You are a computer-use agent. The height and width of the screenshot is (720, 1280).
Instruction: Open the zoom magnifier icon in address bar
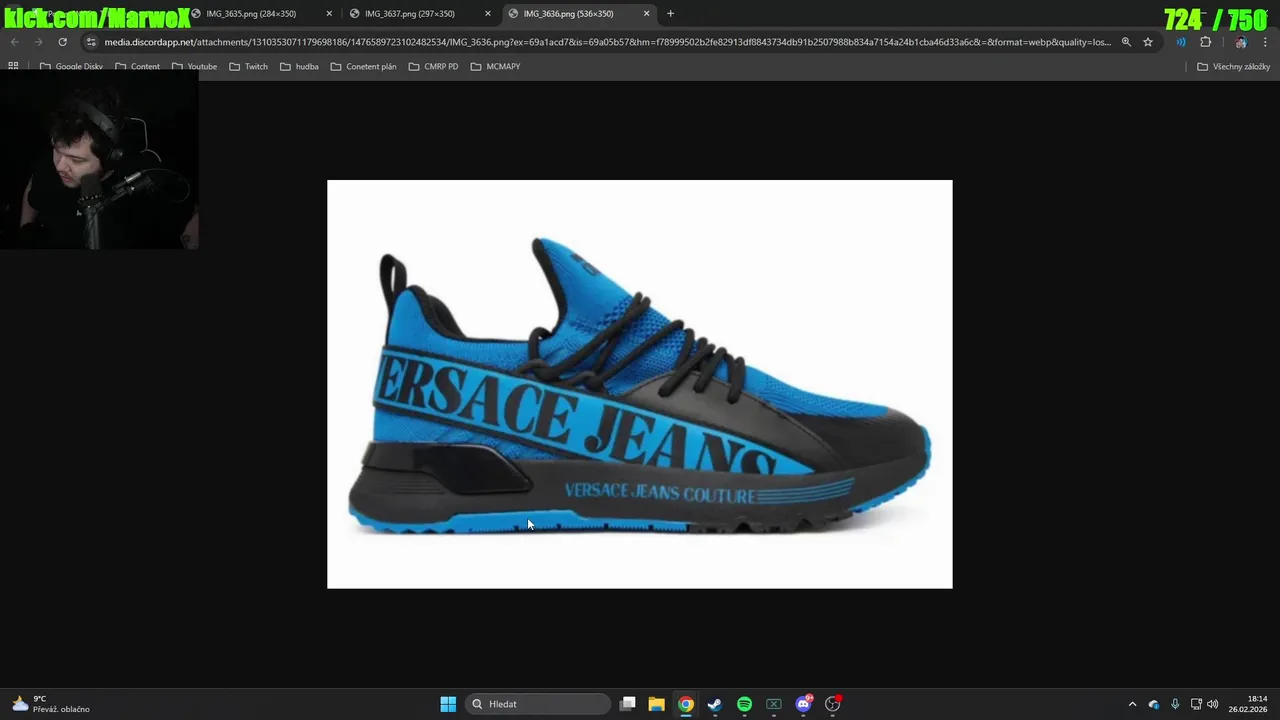[x=1126, y=42]
